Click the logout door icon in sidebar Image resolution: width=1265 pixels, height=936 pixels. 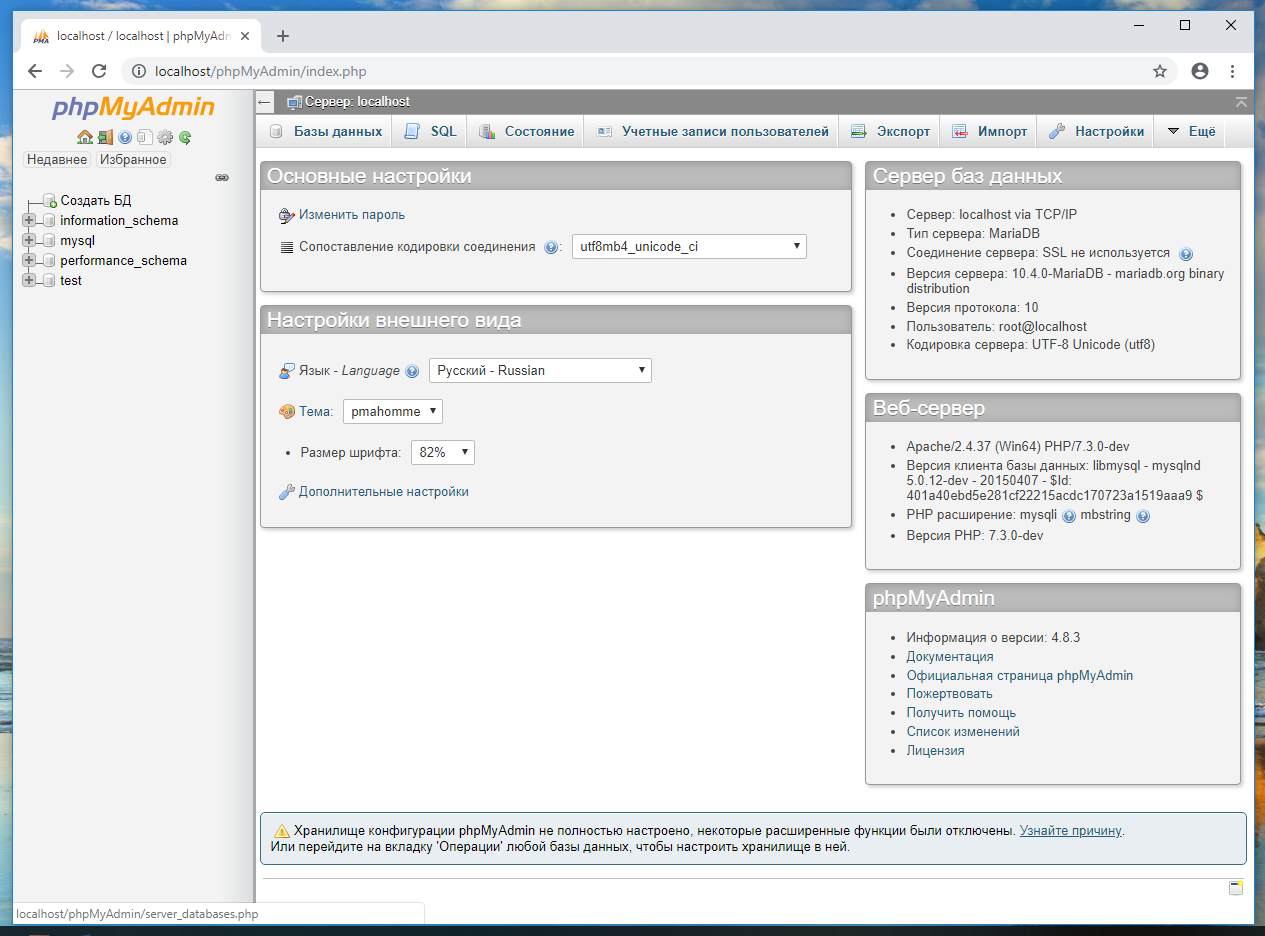[x=105, y=138]
